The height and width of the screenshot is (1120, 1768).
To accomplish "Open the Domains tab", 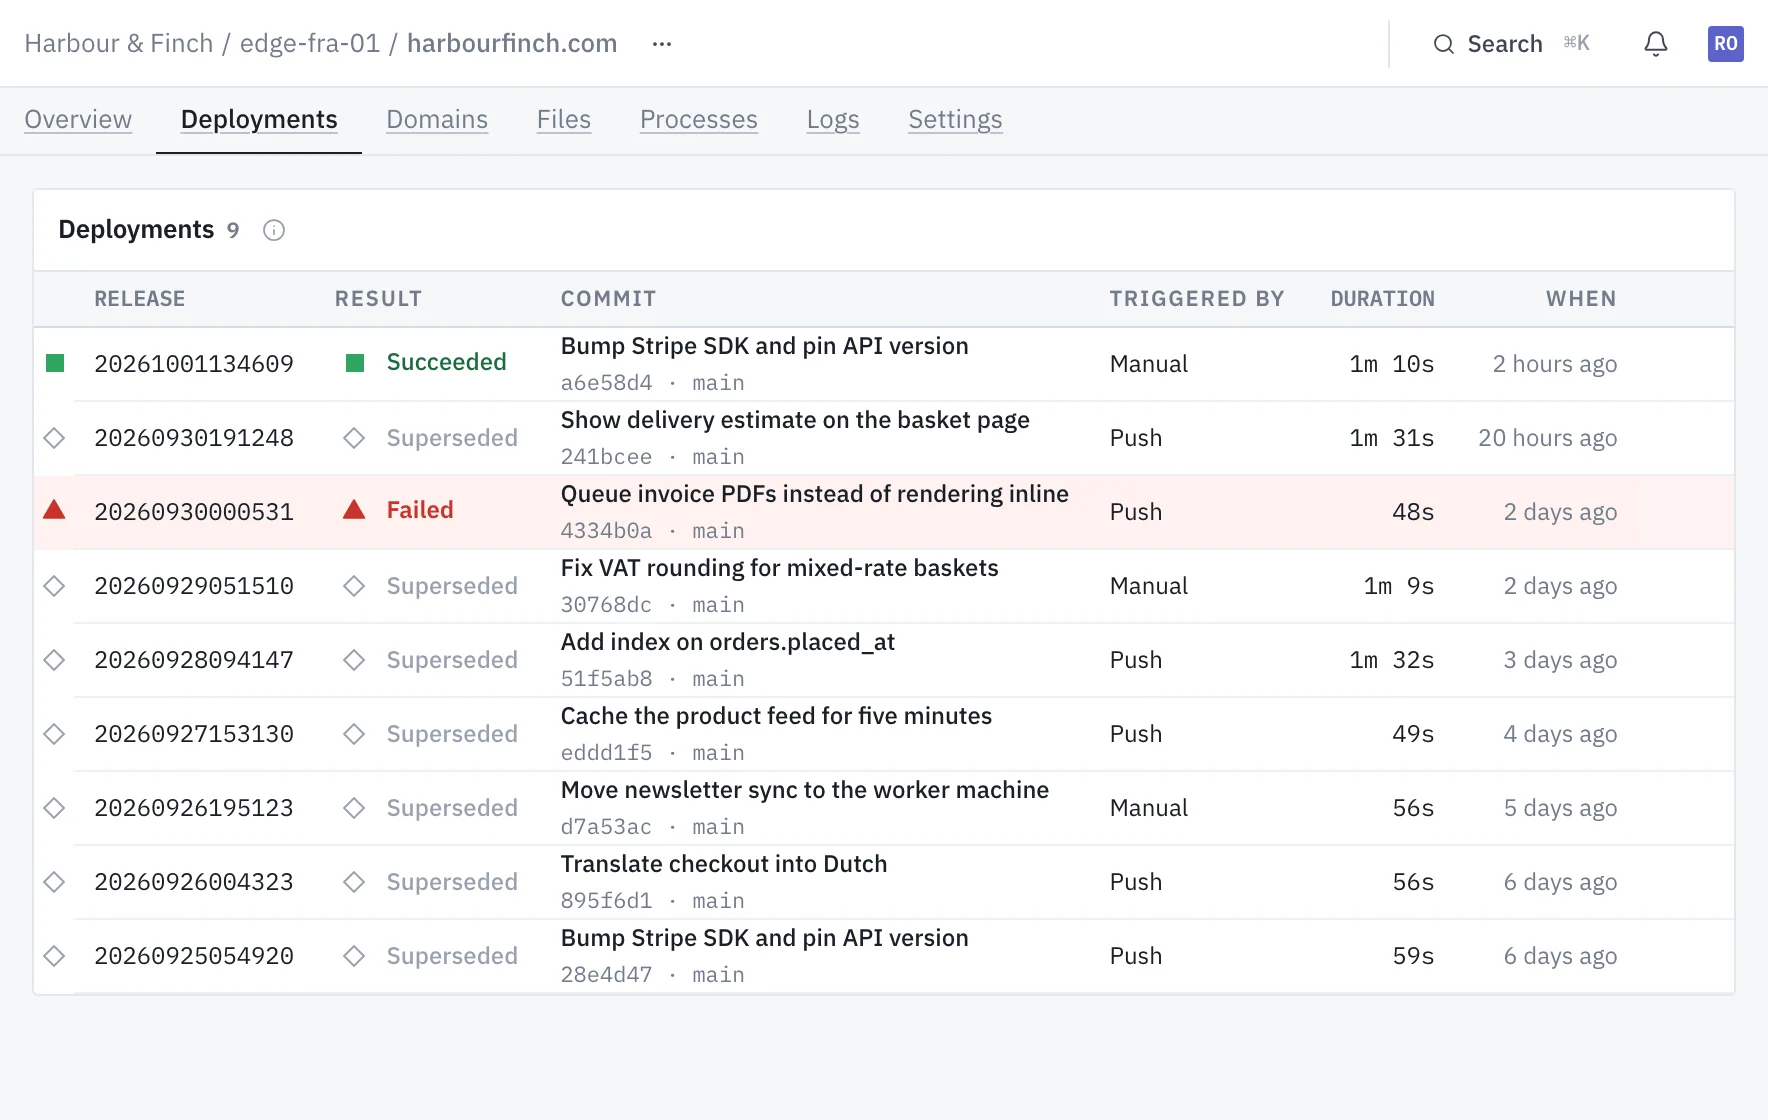I will pyautogui.click(x=437, y=119).
